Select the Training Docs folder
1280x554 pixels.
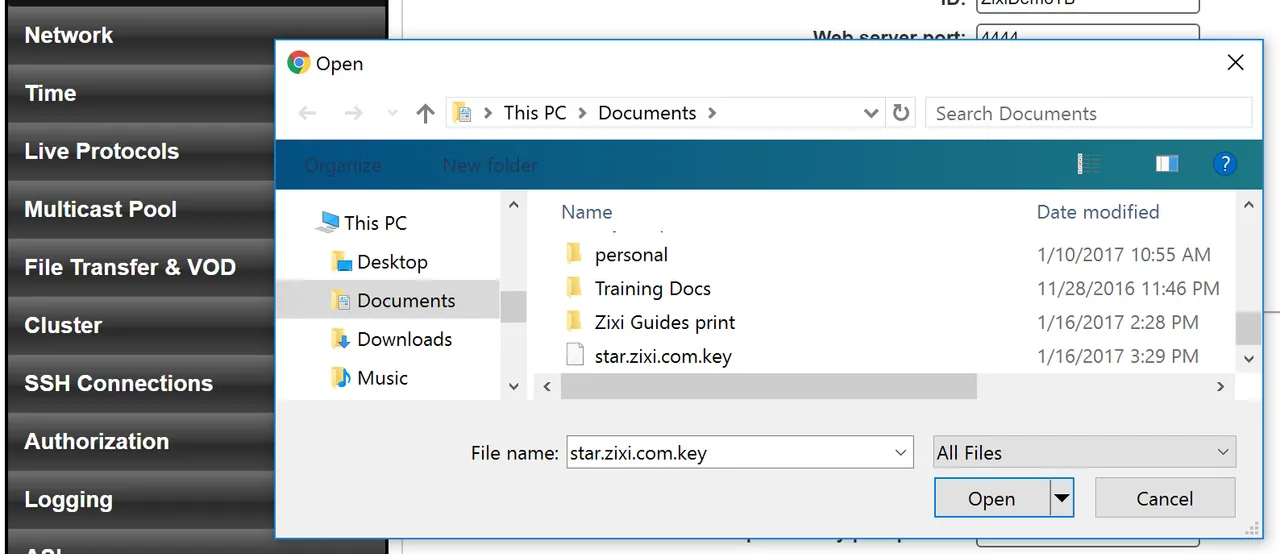tap(652, 289)
